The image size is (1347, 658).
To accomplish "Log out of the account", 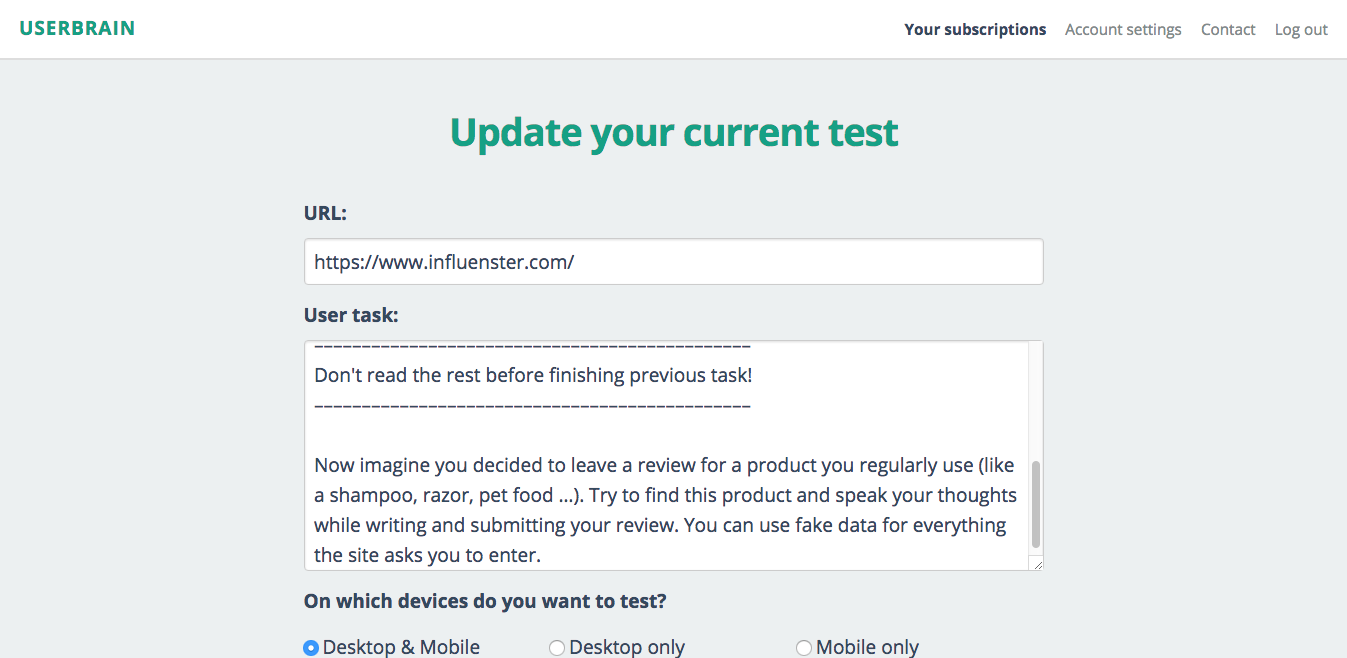I will [x=1301, y=30].
